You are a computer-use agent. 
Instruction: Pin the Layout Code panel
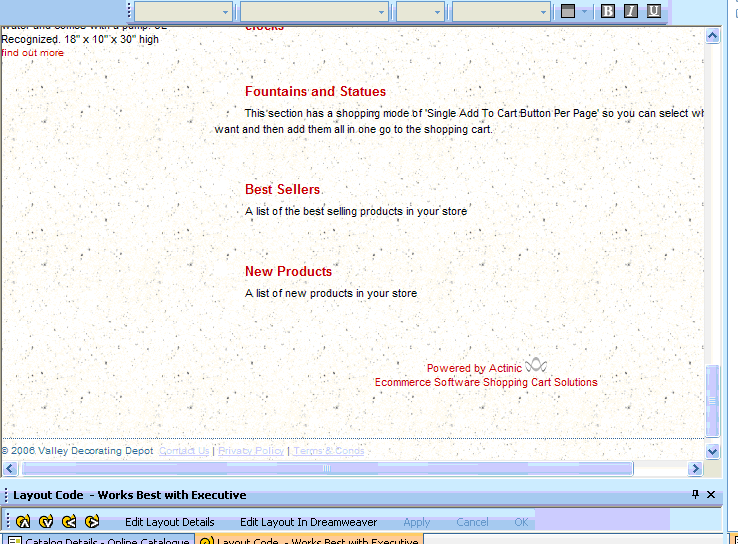[696, 495]
